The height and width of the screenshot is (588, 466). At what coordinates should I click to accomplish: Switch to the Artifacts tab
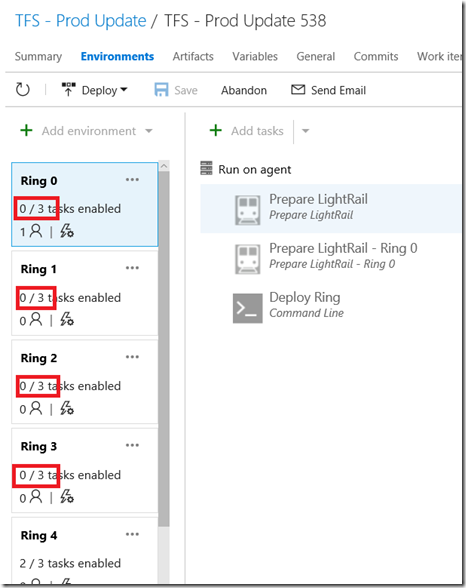click(x=193, y=56)
